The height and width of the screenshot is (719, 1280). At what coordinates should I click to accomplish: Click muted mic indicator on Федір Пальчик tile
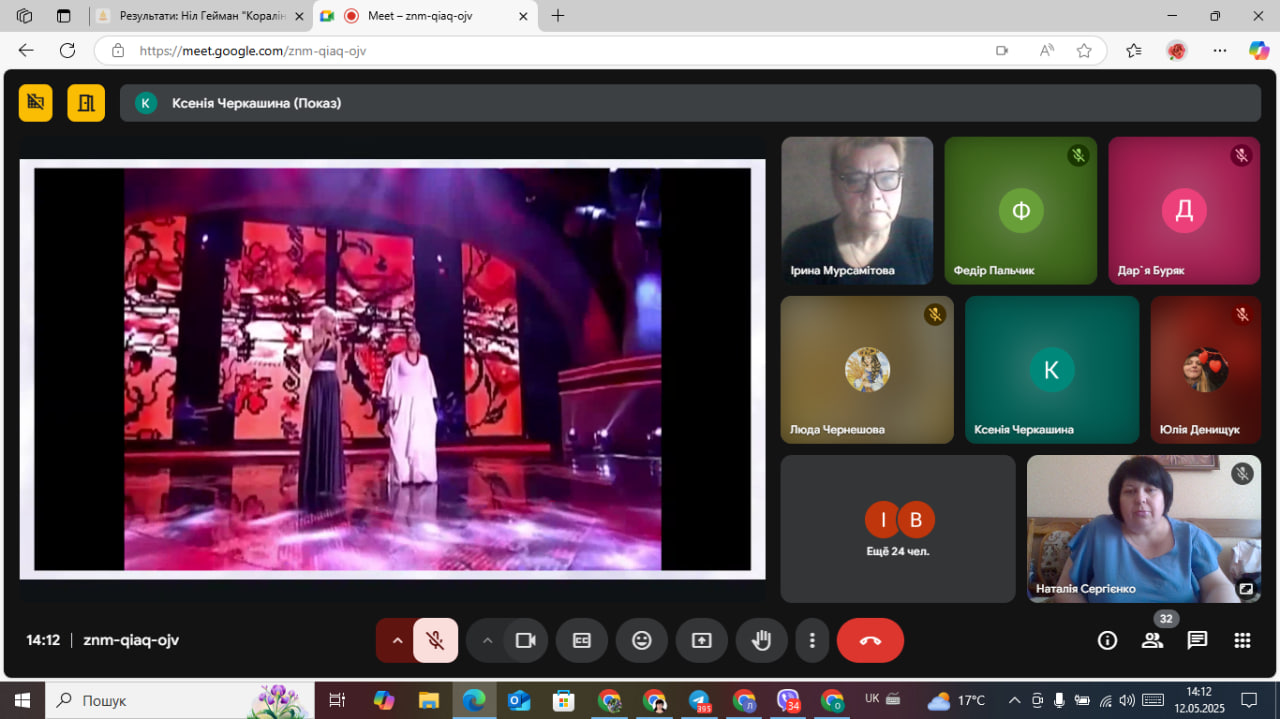coord(1078,155)
